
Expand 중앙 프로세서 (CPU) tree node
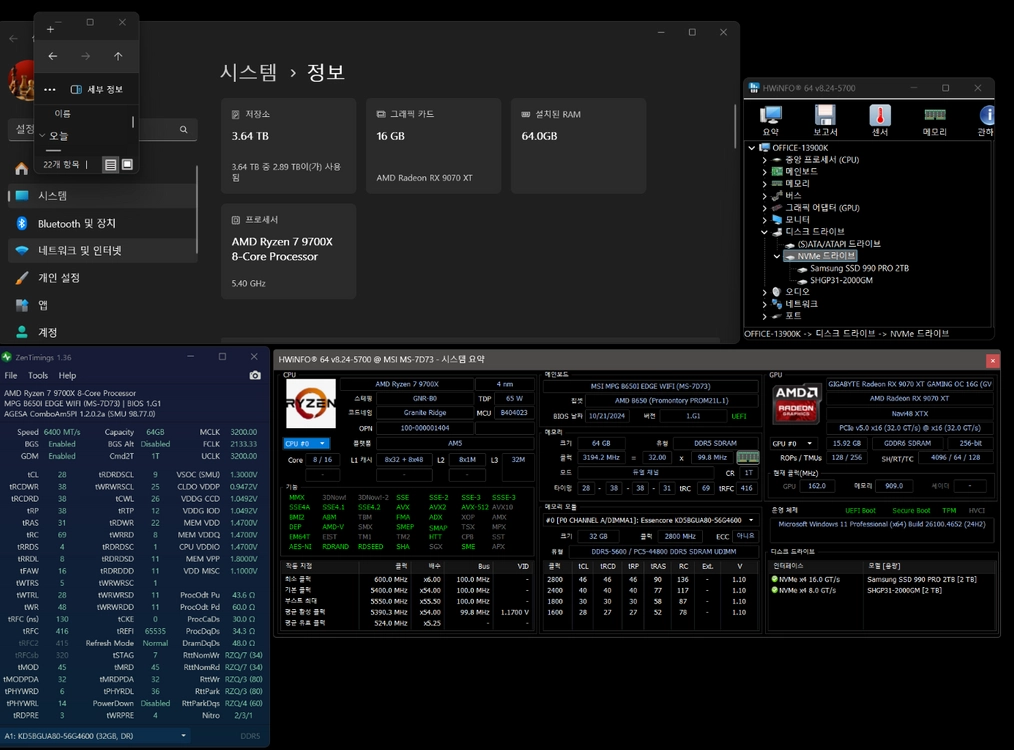point(764,160)
